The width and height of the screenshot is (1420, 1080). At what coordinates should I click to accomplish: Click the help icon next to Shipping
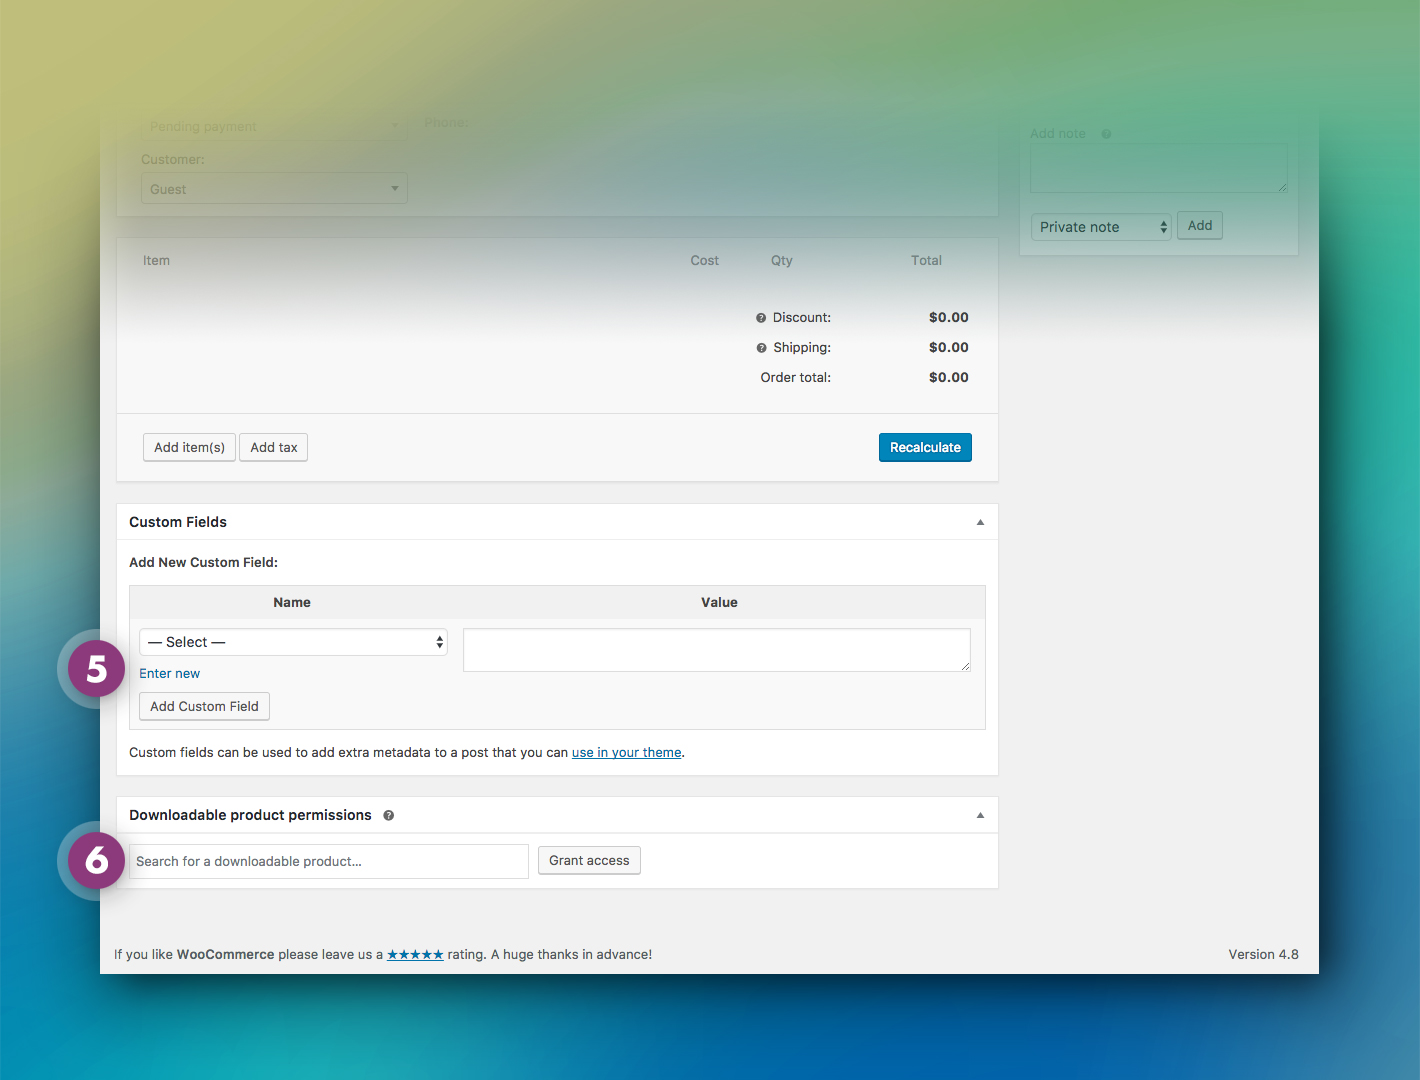(762, 348)
